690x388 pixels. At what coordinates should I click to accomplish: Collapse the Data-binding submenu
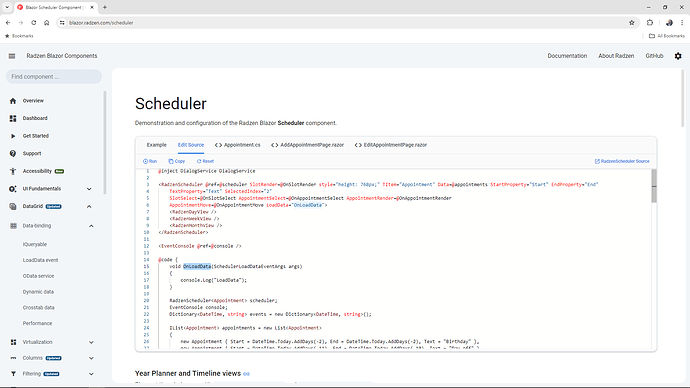pyautogui.click(x=91, y=226)
